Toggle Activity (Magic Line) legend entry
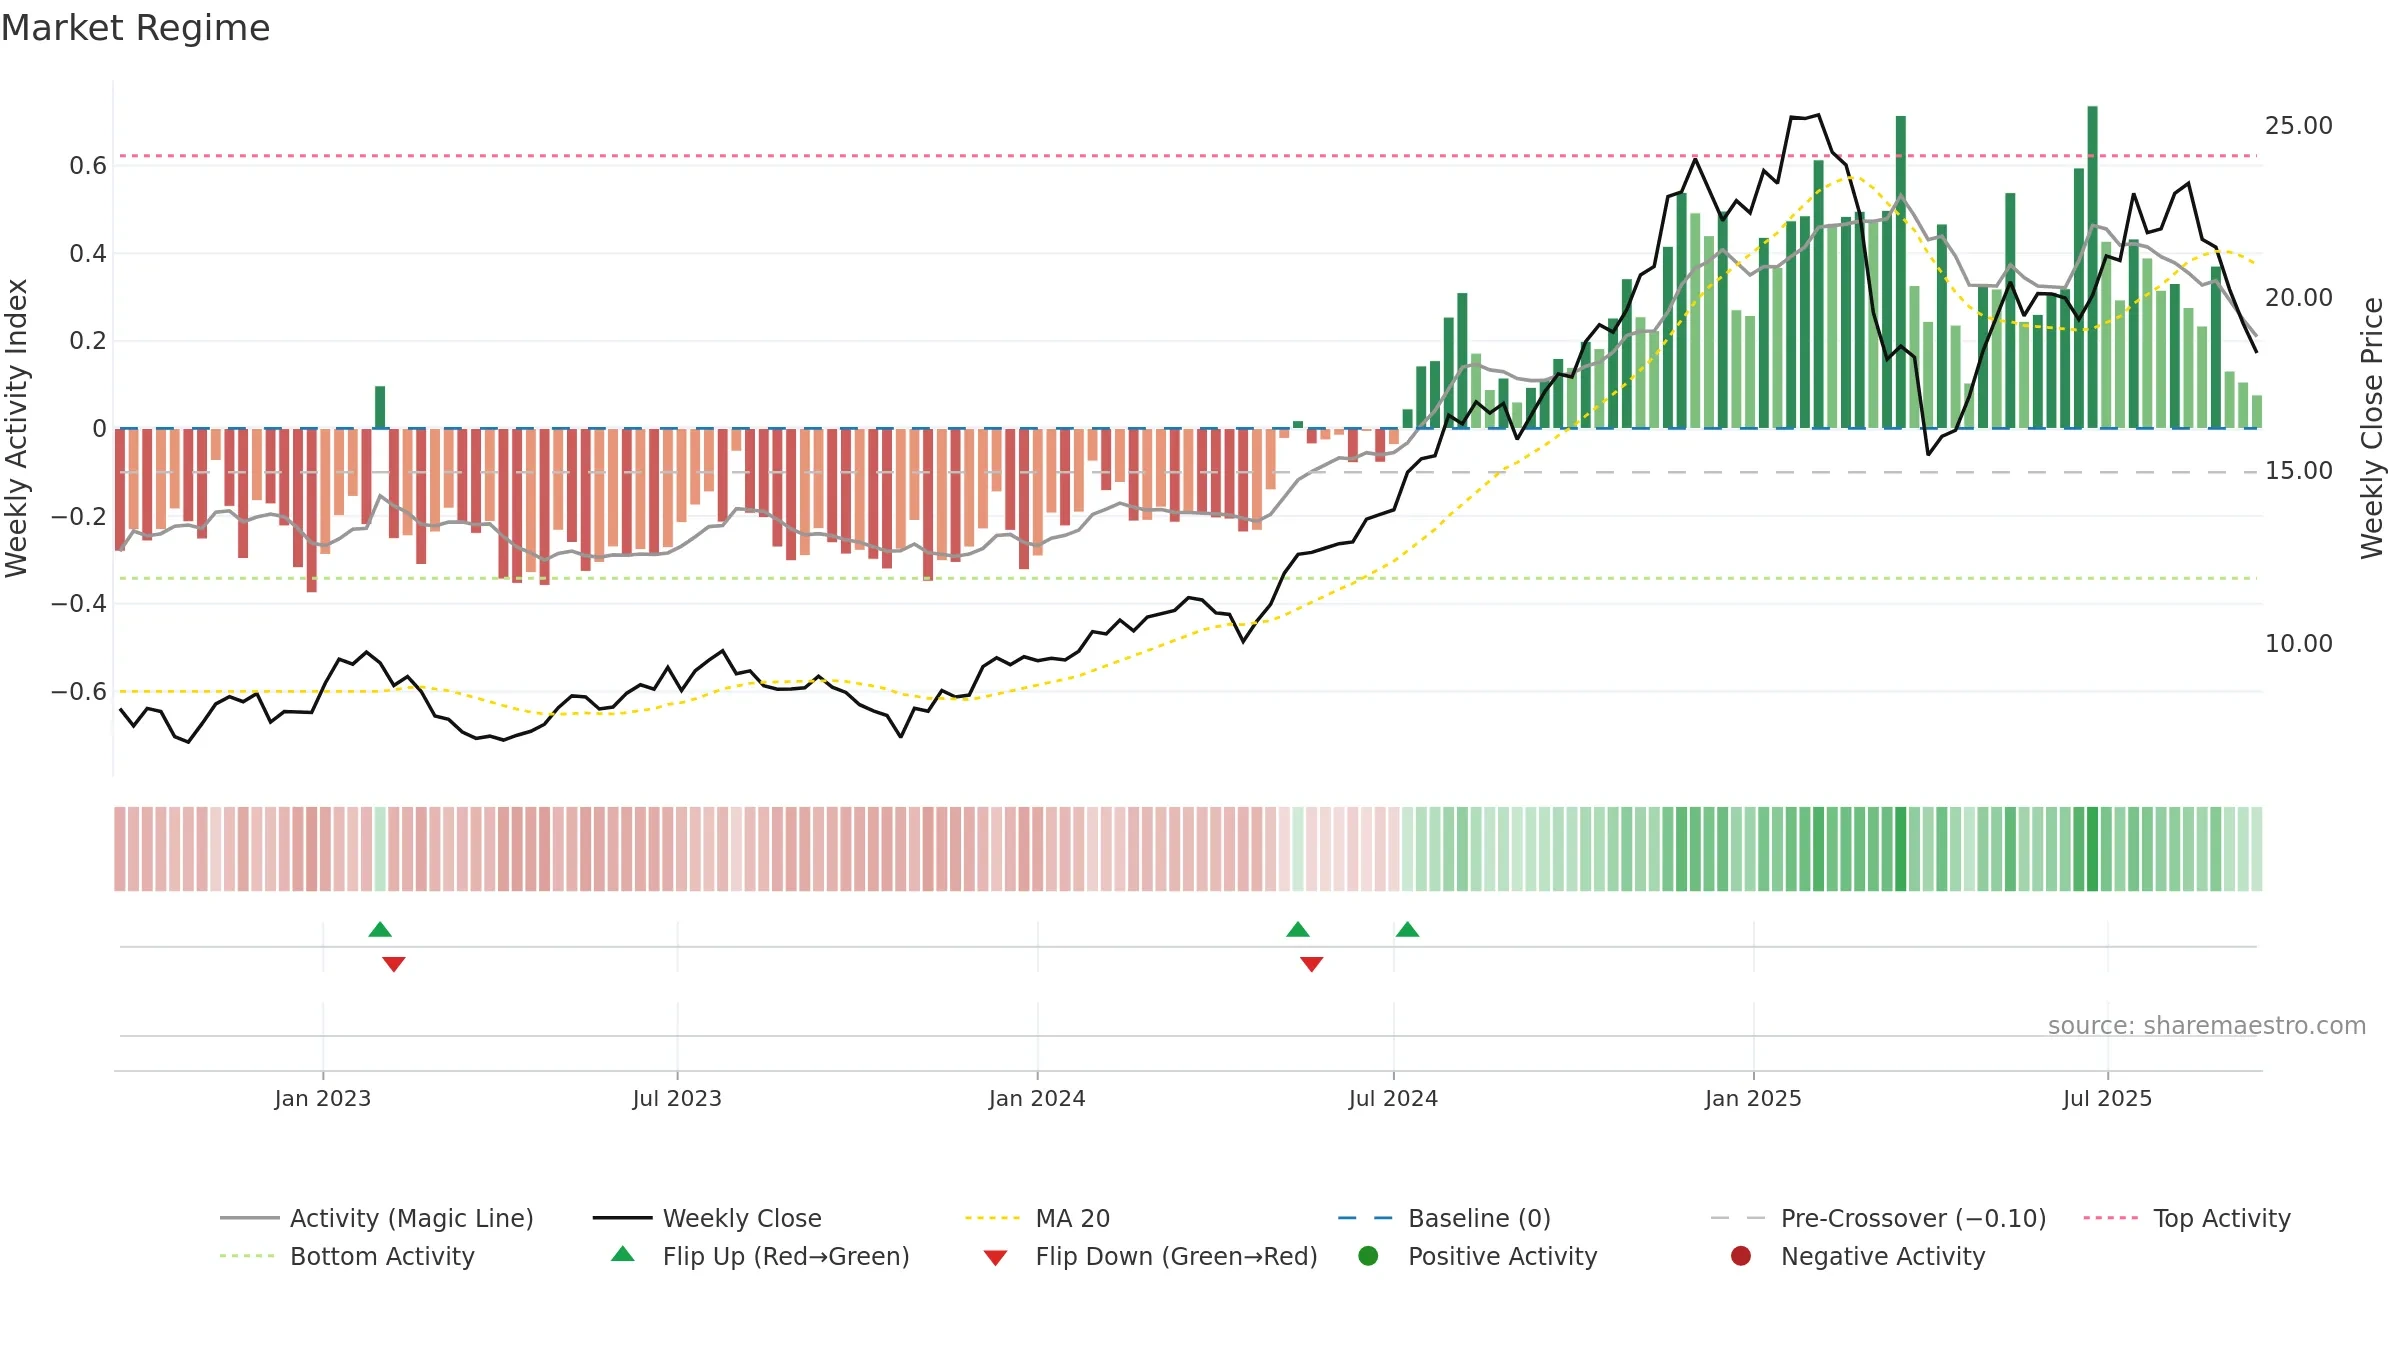Viewport: 2400px width, 1350px height. [x=377, y=1218]
